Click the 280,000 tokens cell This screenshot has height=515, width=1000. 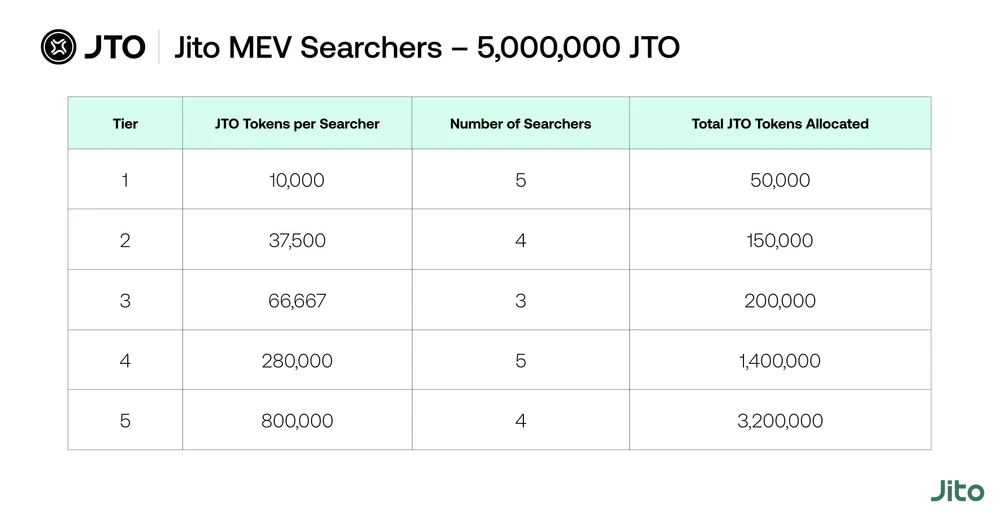tap(297, 361)
